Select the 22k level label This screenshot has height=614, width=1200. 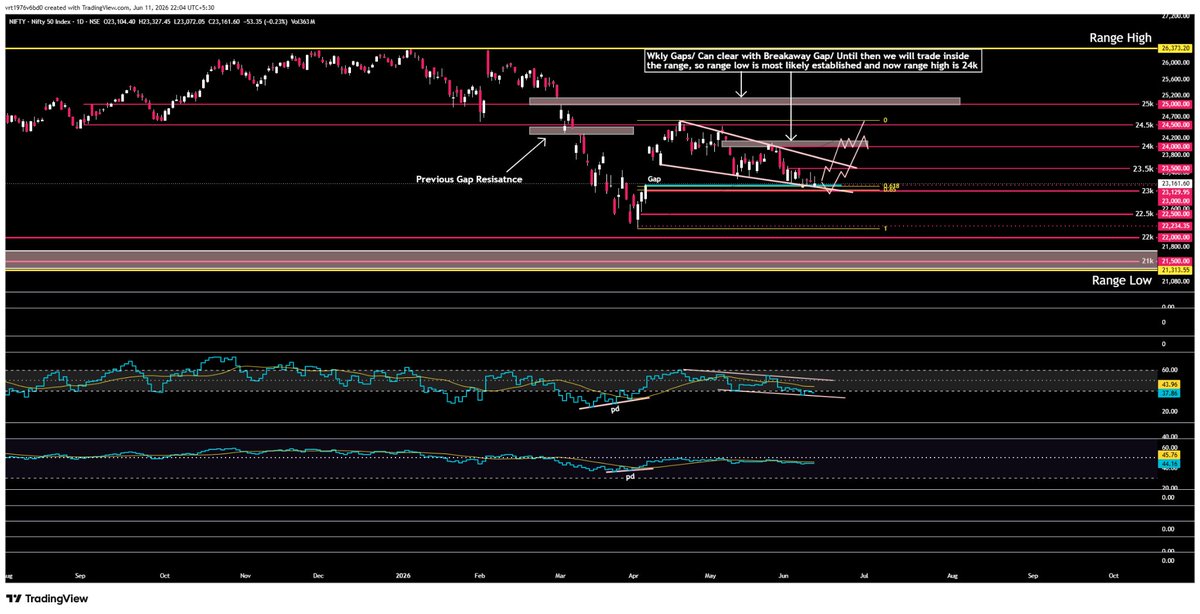[1148, 237]
